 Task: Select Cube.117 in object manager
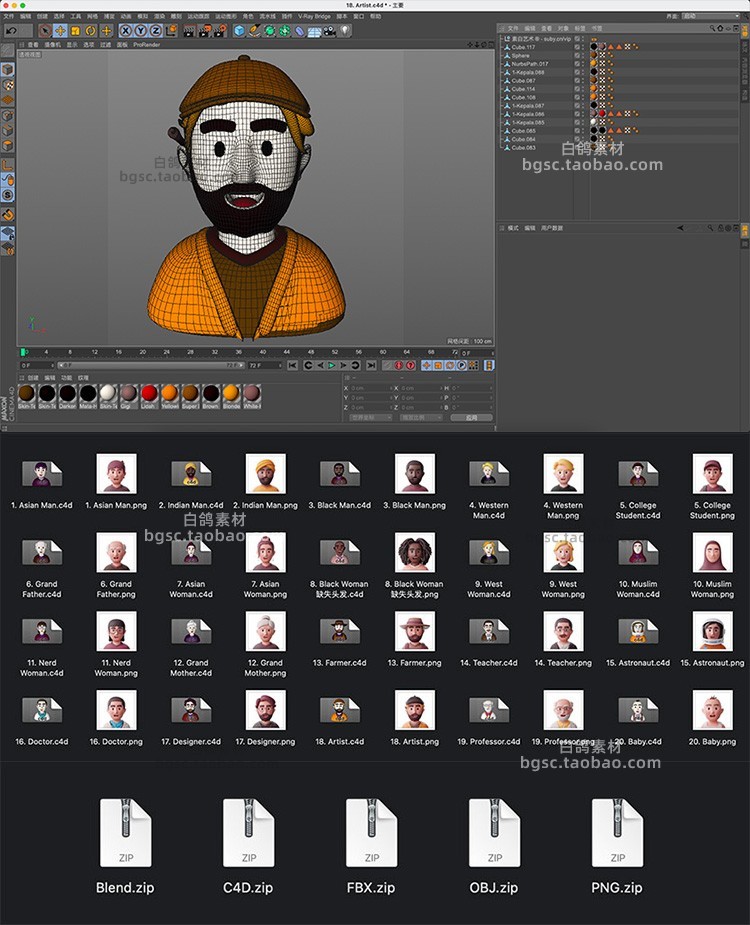[x=523, y=47]
